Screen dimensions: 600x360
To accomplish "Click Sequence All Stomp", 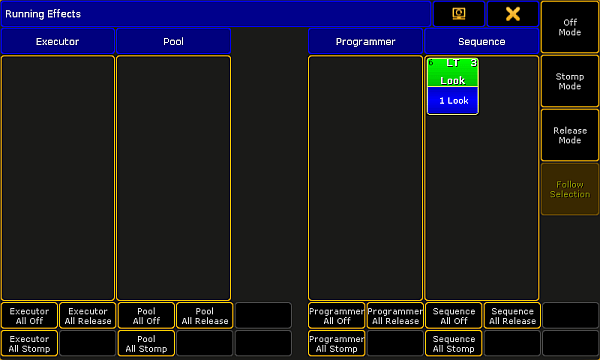I will pyautogui.click(x=454, y=344).
